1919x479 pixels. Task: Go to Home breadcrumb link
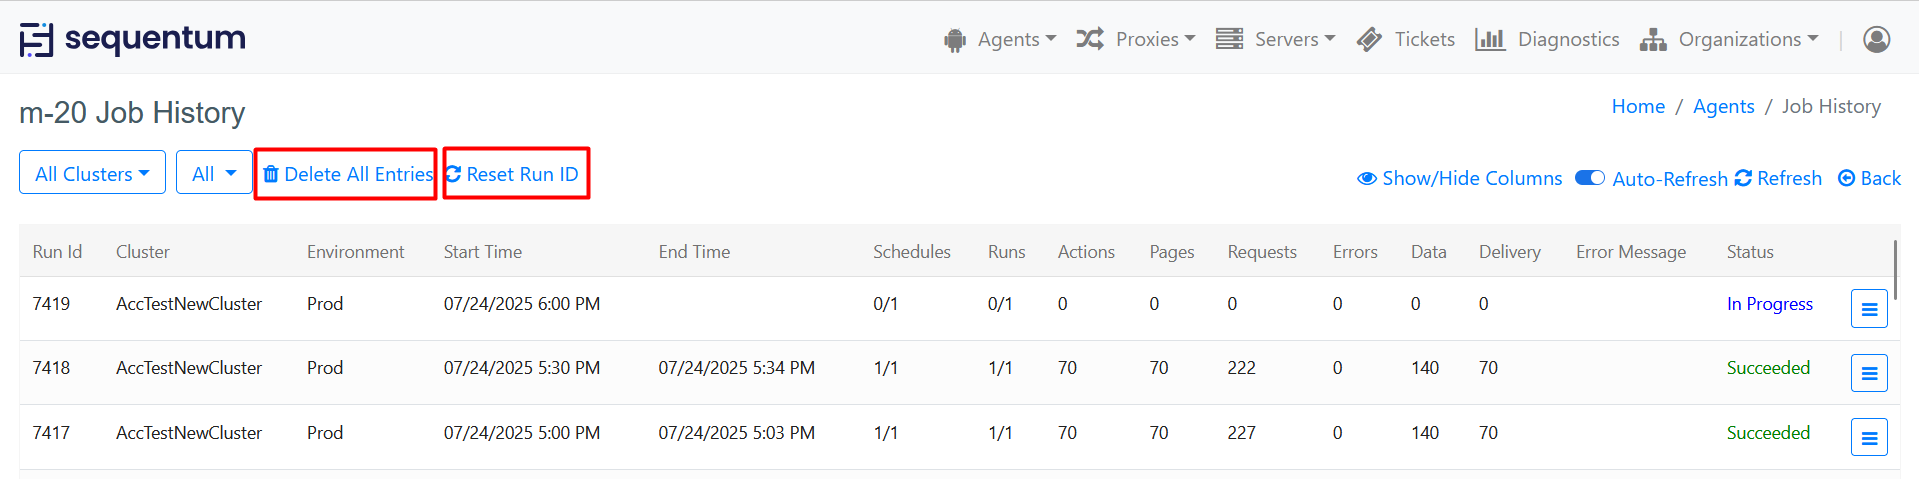pos(1637,106)
